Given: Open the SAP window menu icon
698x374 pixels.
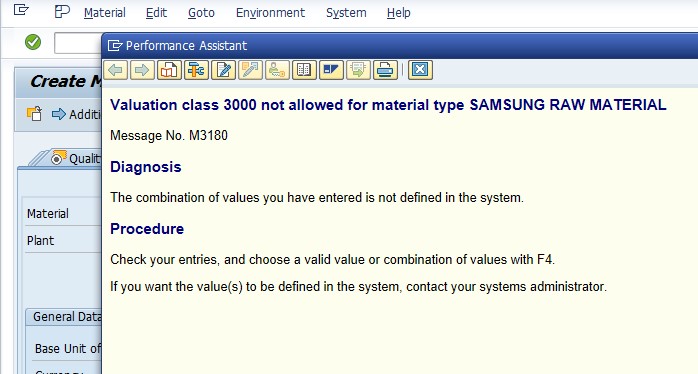Looking at the screenshot, I should (x=21, y=10).
